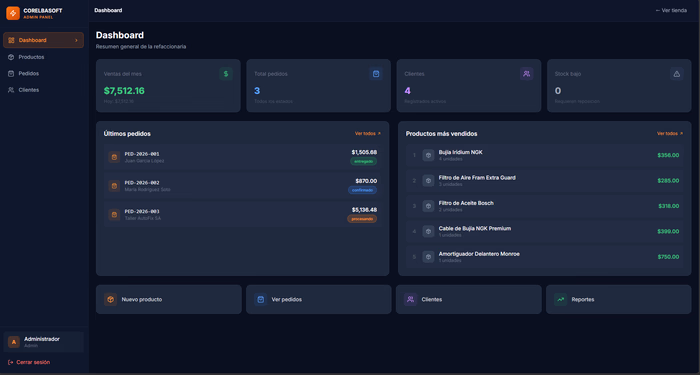
Task: Click the box icon beside Bujía Iridium NGK
Action: [x=429, y=155]
